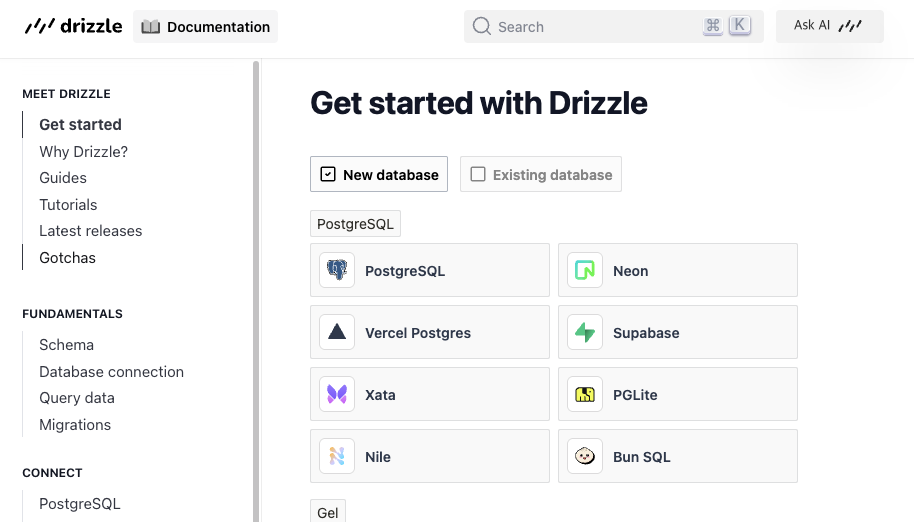Open the Ask AI assistant

pyautogui.click(x=829, y=26)
